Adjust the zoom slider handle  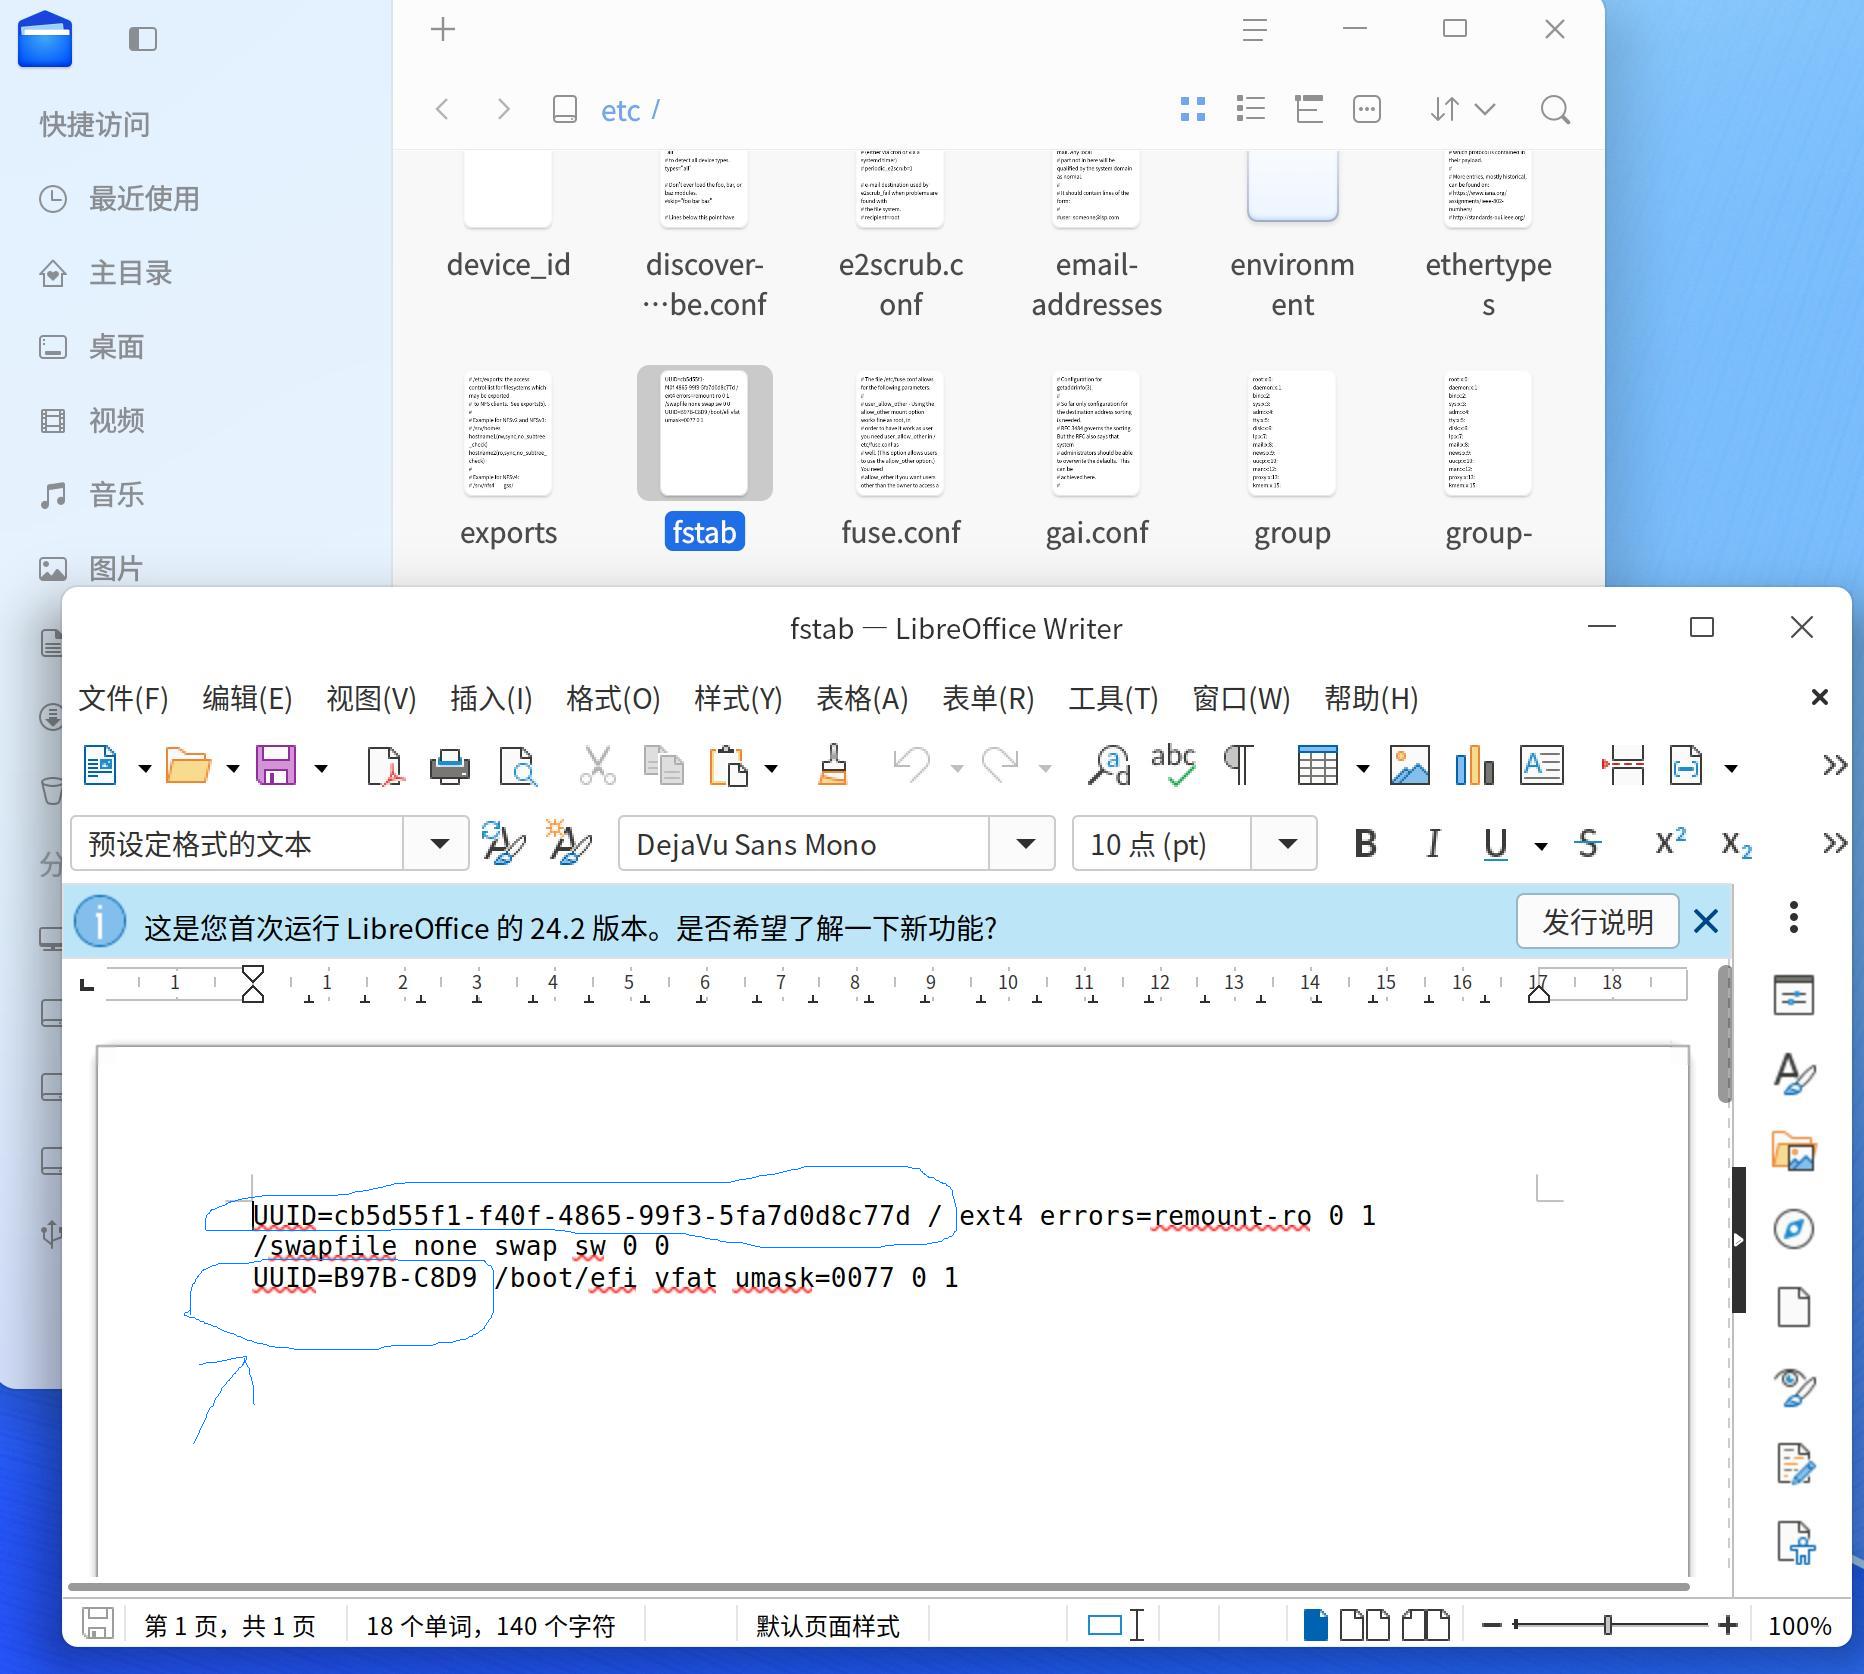(1608, 1625)
